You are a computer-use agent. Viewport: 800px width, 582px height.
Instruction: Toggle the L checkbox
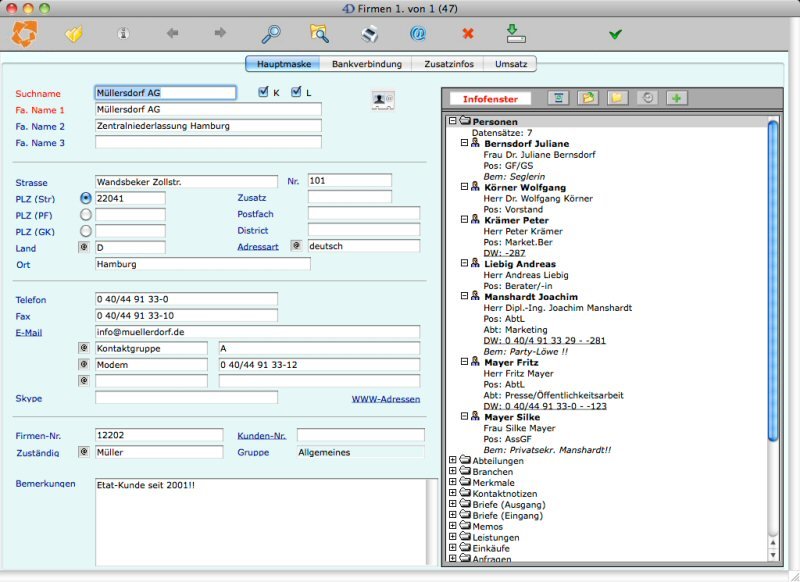pos(296,93)
